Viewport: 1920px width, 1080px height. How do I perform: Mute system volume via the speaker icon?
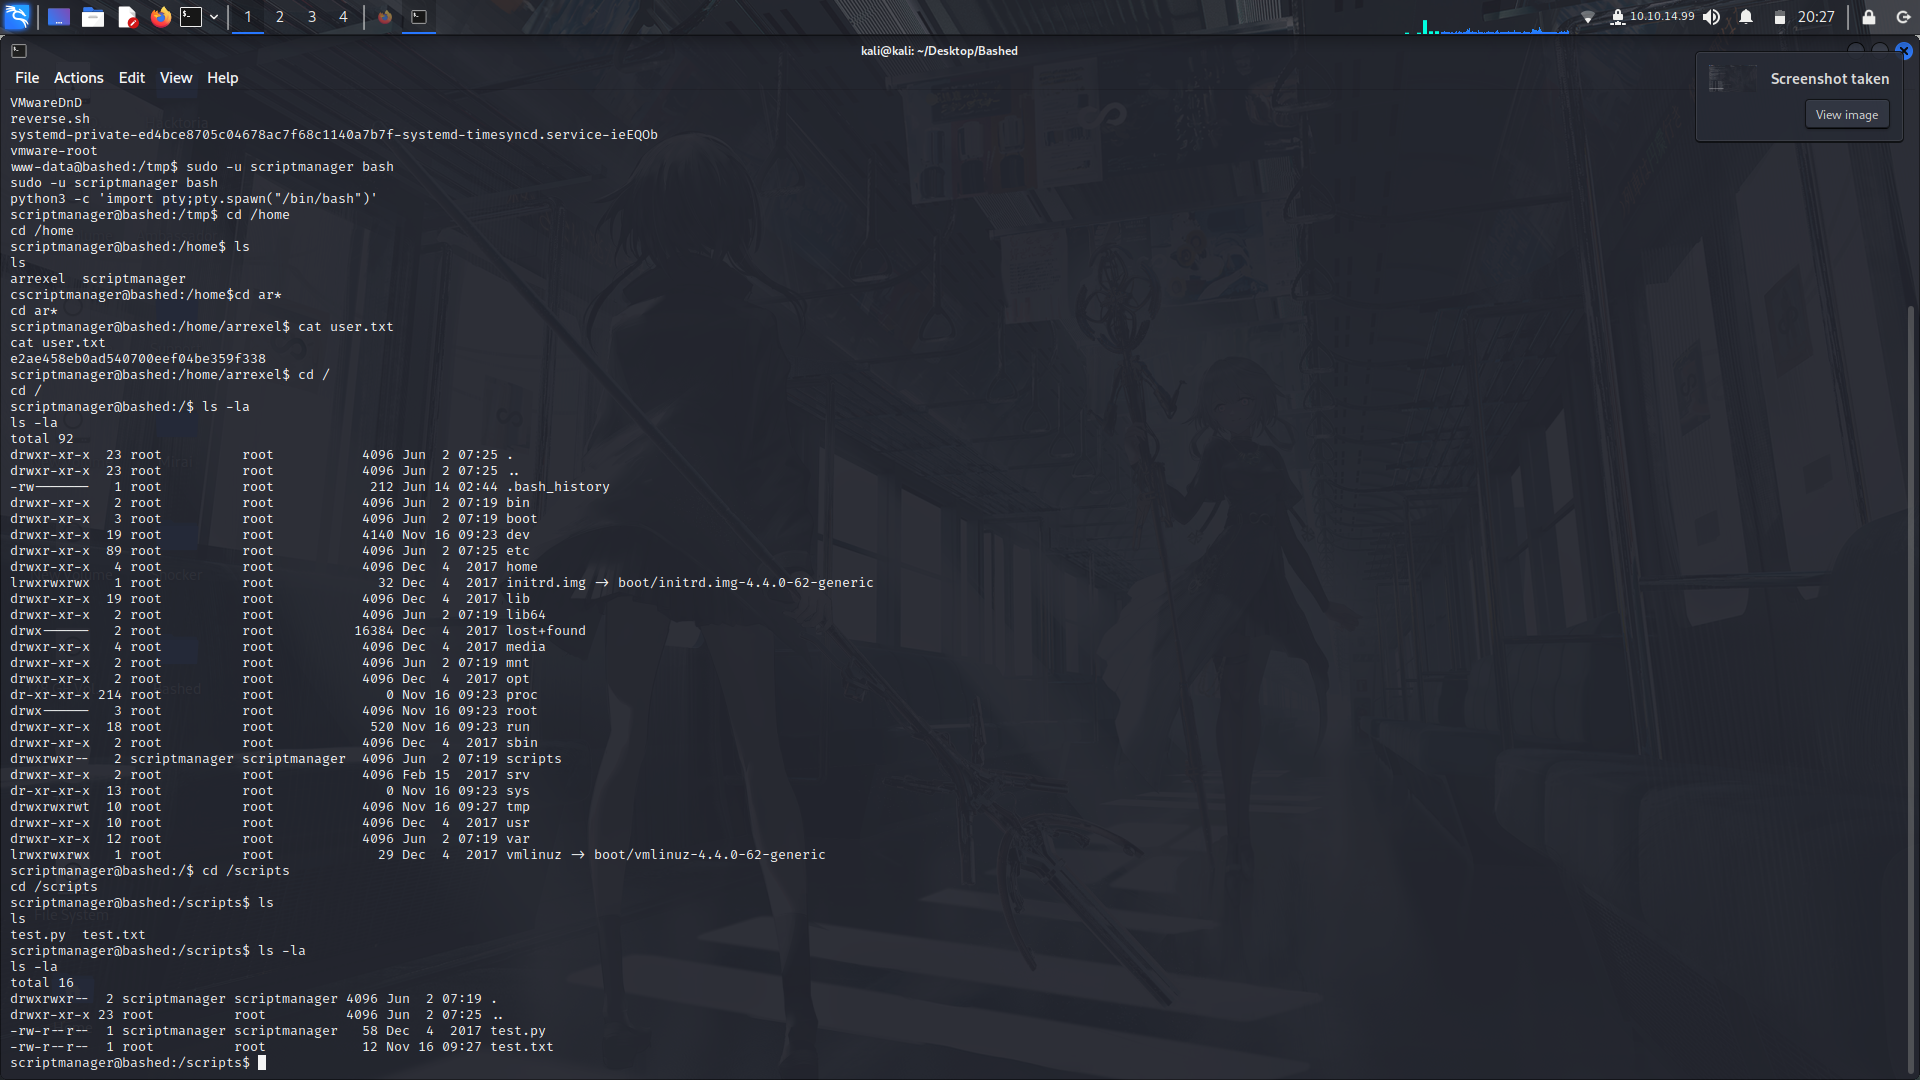[x=1712, y=17]
